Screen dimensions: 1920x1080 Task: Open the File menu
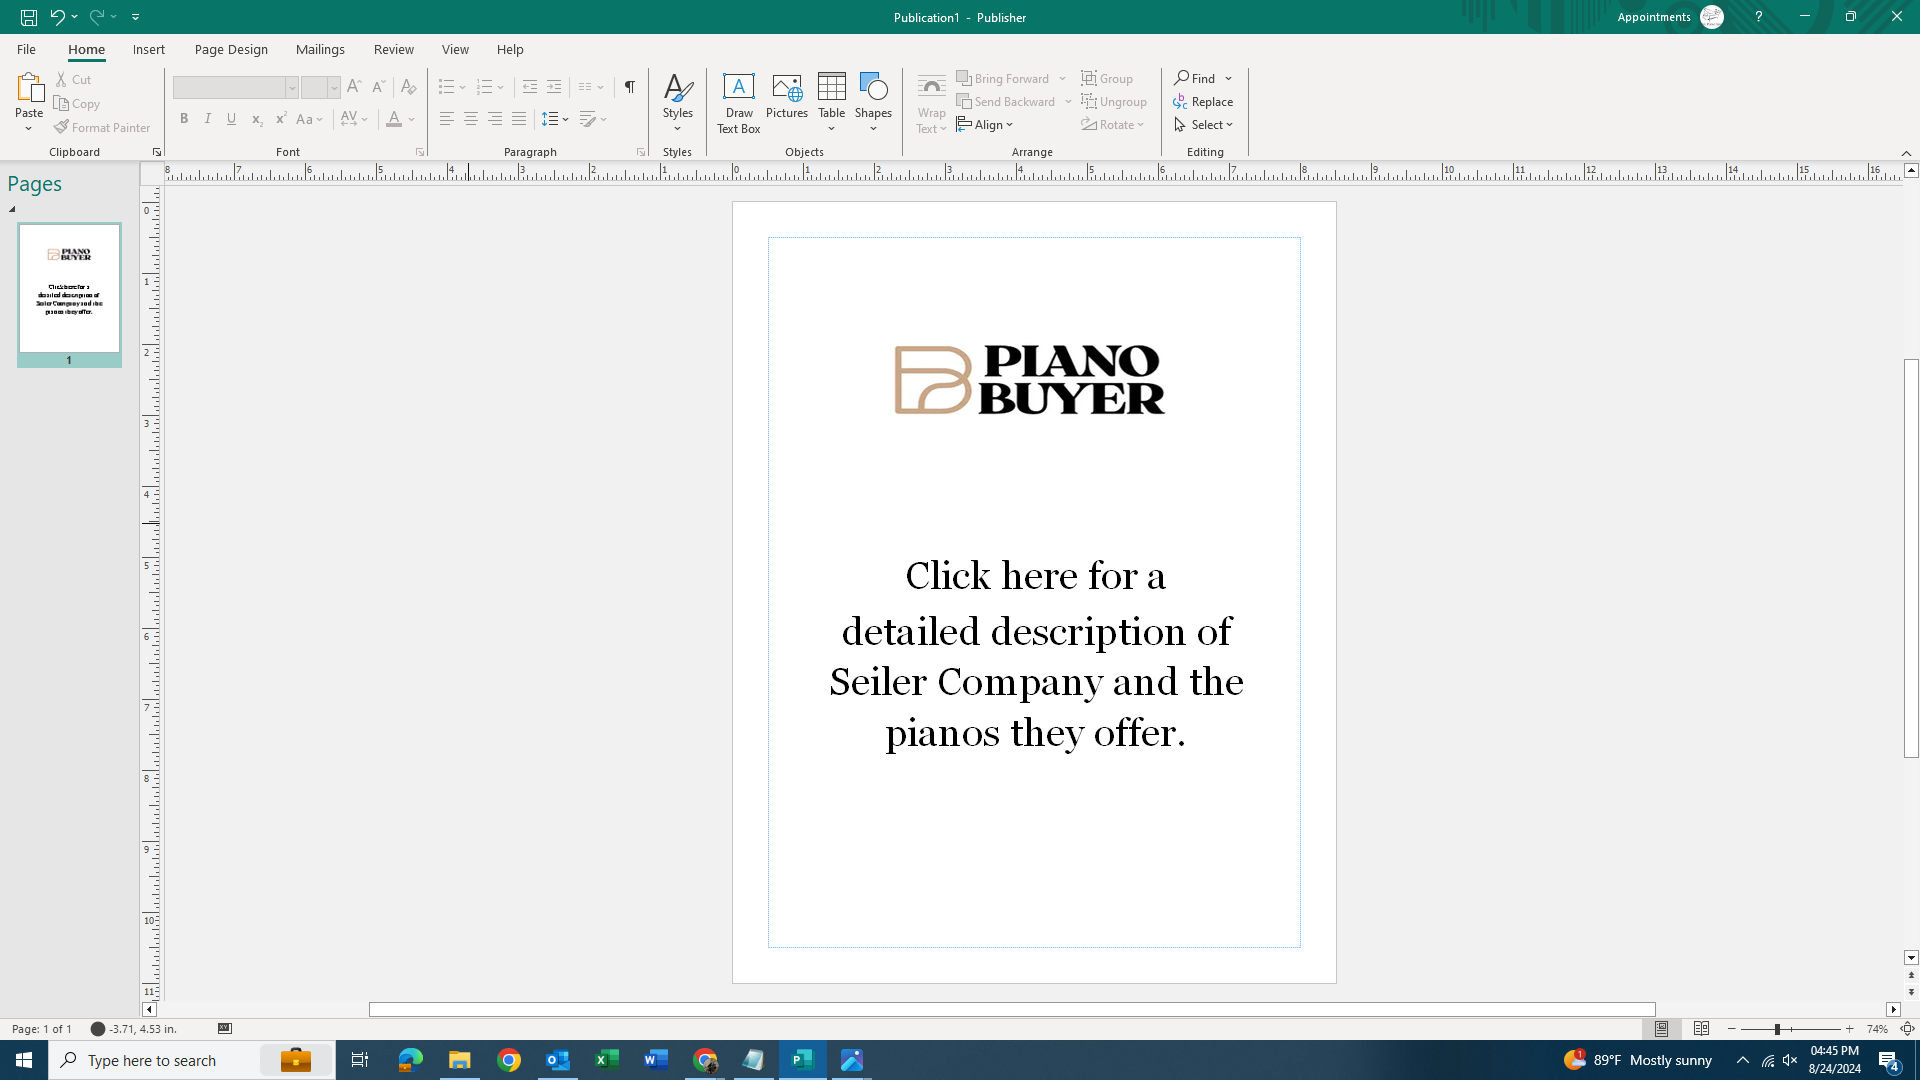click(x=26, y=49)
